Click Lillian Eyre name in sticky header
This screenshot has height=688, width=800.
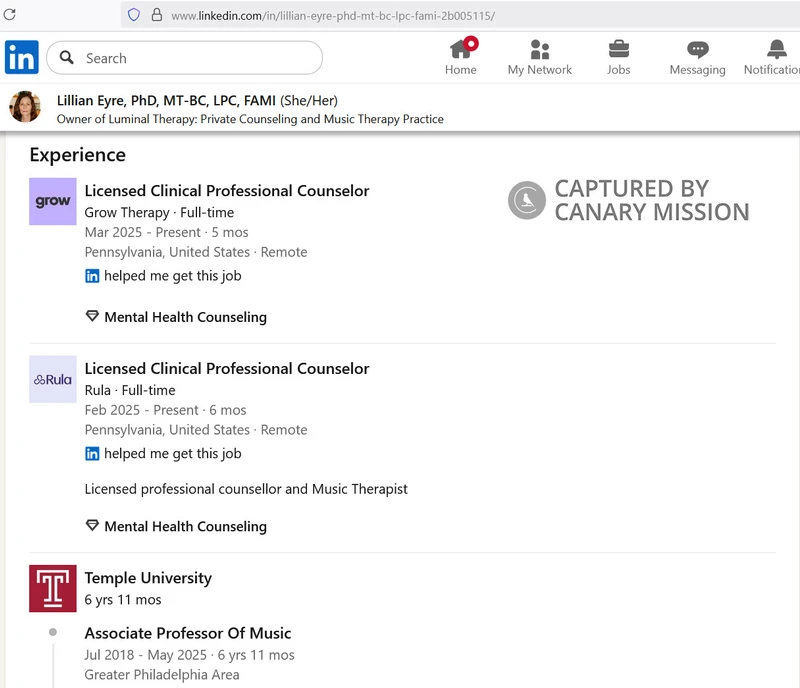click(x=166, y=101)
